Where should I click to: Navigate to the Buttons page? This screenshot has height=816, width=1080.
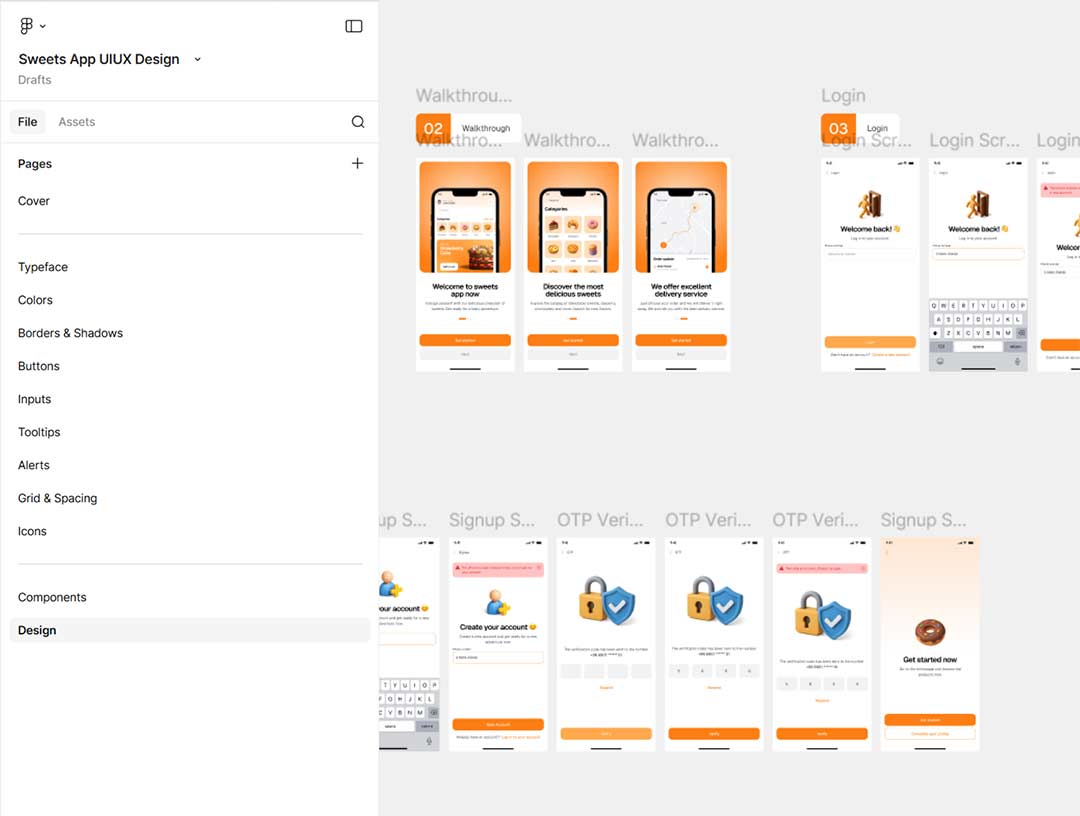pos(39,366)
